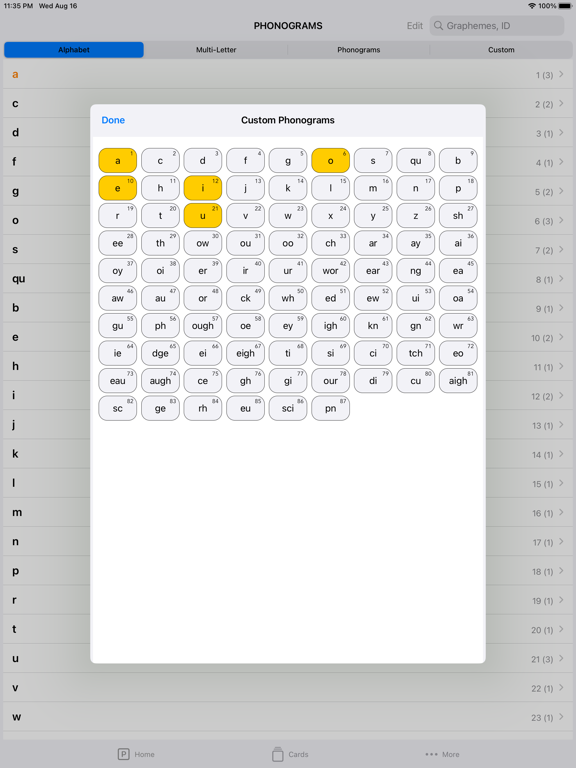Toggle the 'oy' phonogram tile
Image resolution: width=576 pixels, height=768 pixels.
(x=118, y=270)
